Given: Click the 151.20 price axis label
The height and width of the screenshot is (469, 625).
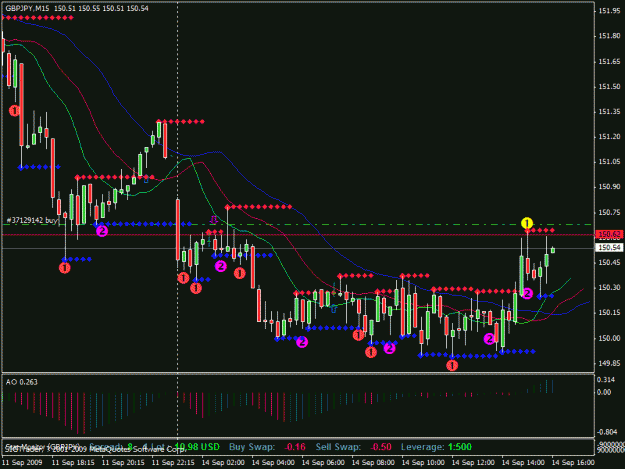Looking at the screenshot, I should click(x=609, y=137).
